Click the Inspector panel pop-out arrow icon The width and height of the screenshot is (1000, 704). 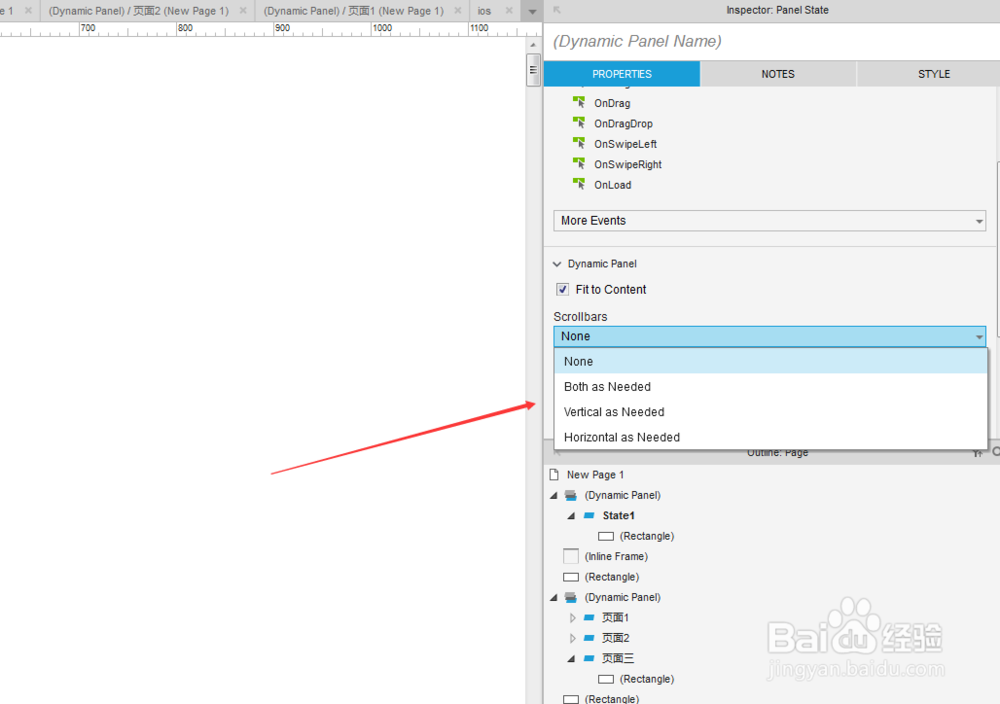tap(557, 10)
